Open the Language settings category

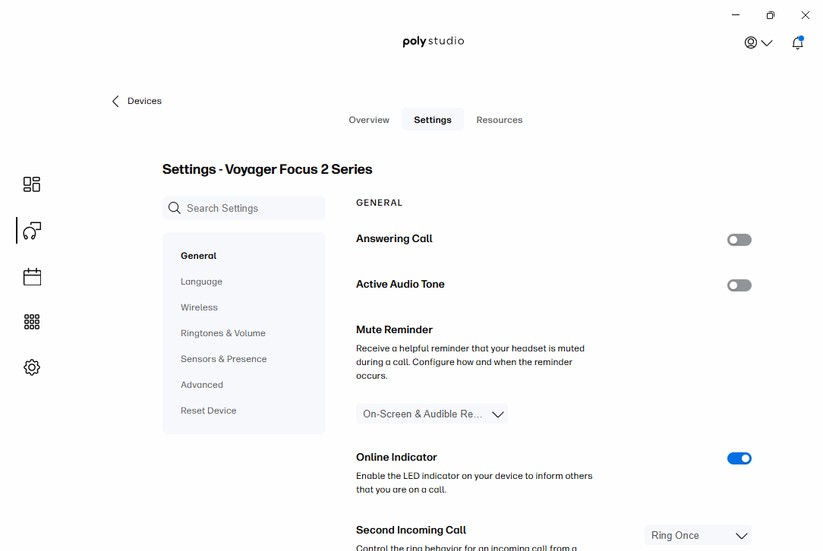(202, 282)
